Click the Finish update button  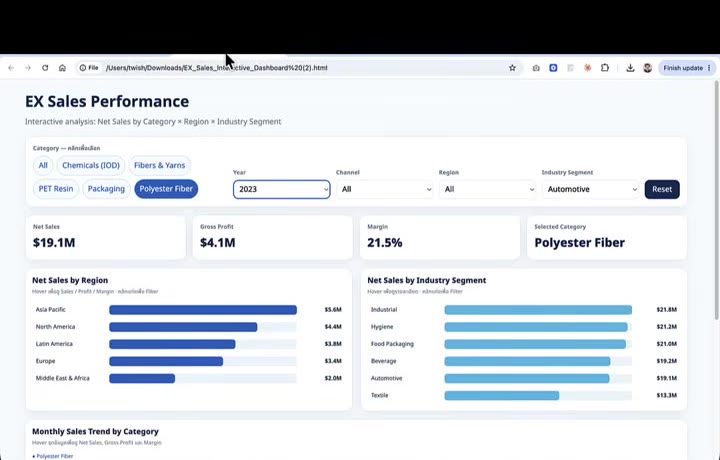(686, 68)
